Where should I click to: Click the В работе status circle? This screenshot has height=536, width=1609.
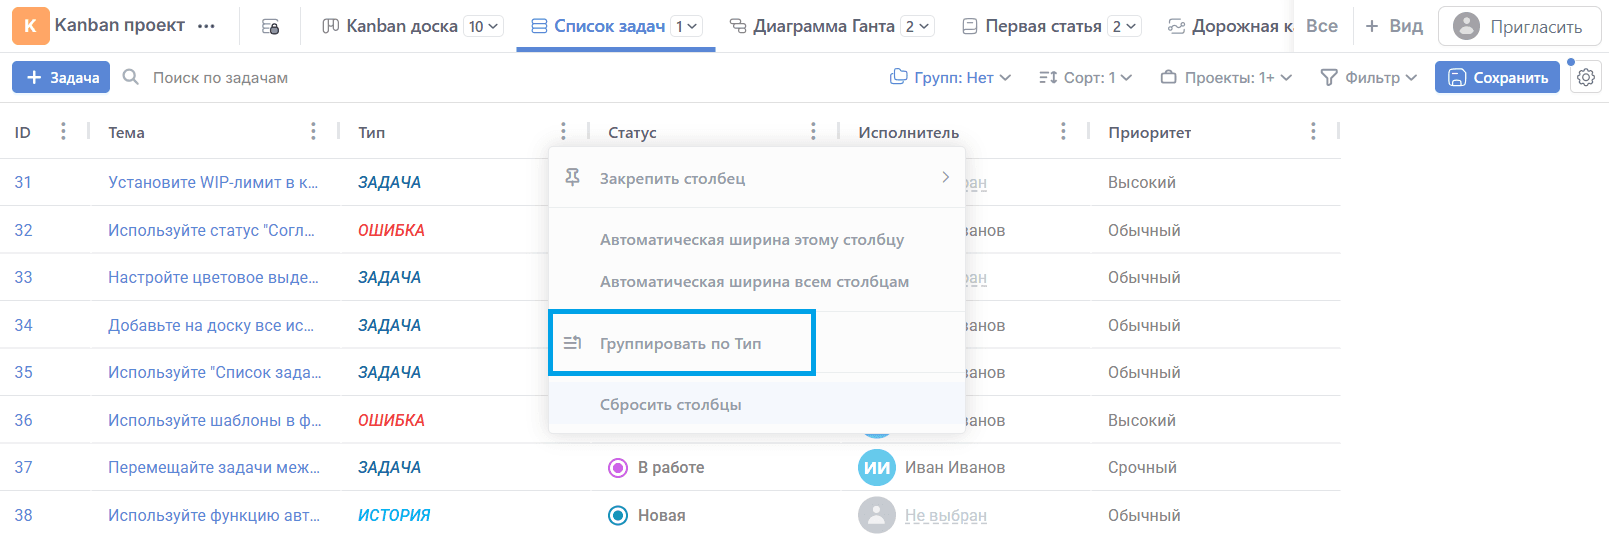(618, 467)
